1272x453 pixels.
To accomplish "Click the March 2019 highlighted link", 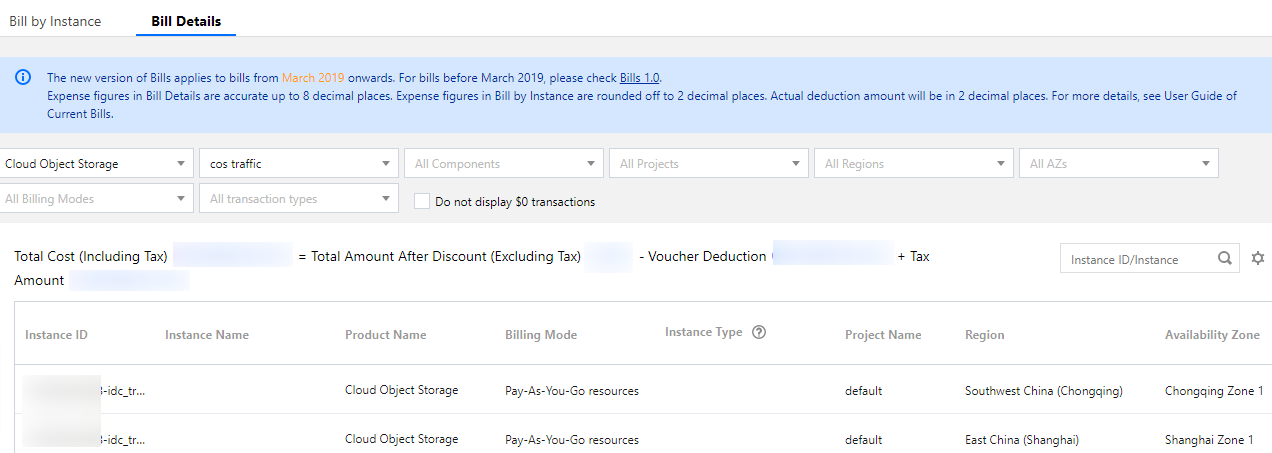I will (x=313, y=78).
